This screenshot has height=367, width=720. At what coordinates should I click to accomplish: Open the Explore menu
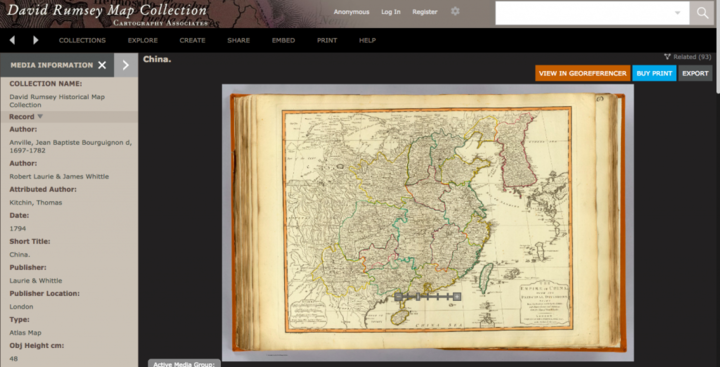(143, 40)
